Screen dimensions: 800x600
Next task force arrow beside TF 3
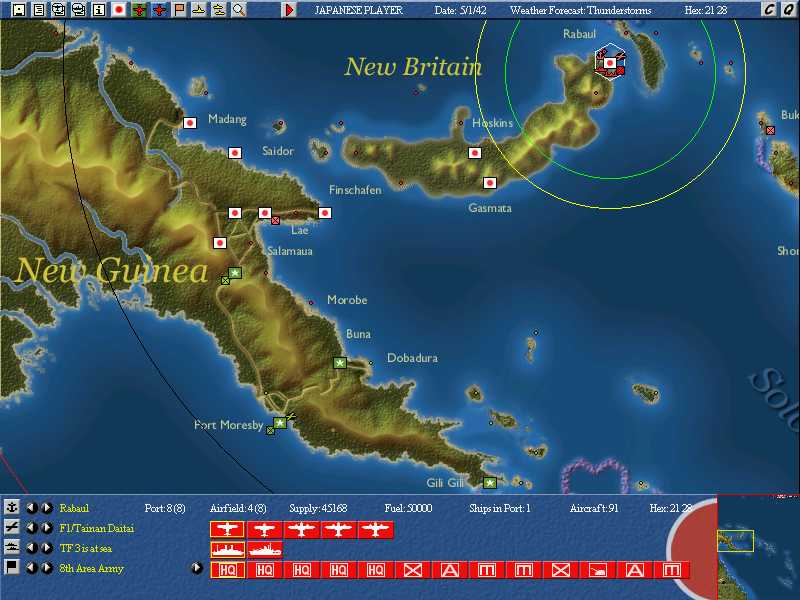[47, 547]
